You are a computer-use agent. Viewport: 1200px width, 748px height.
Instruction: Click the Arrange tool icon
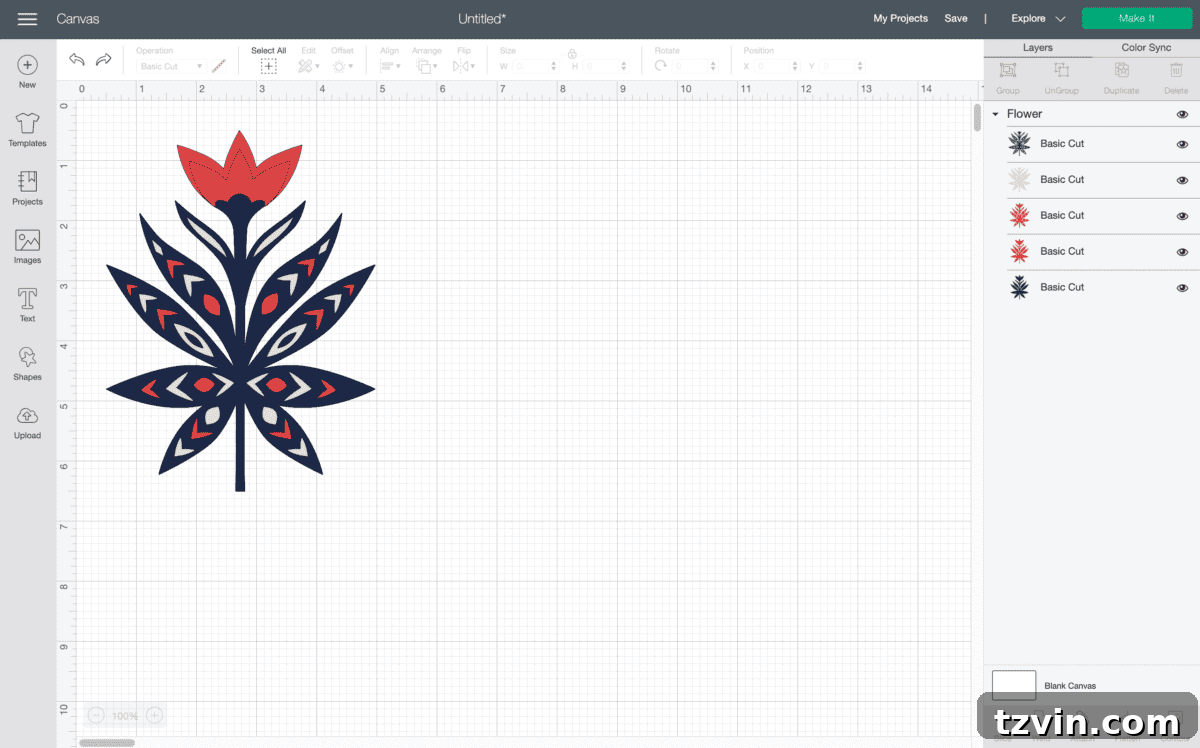(423, 66)
